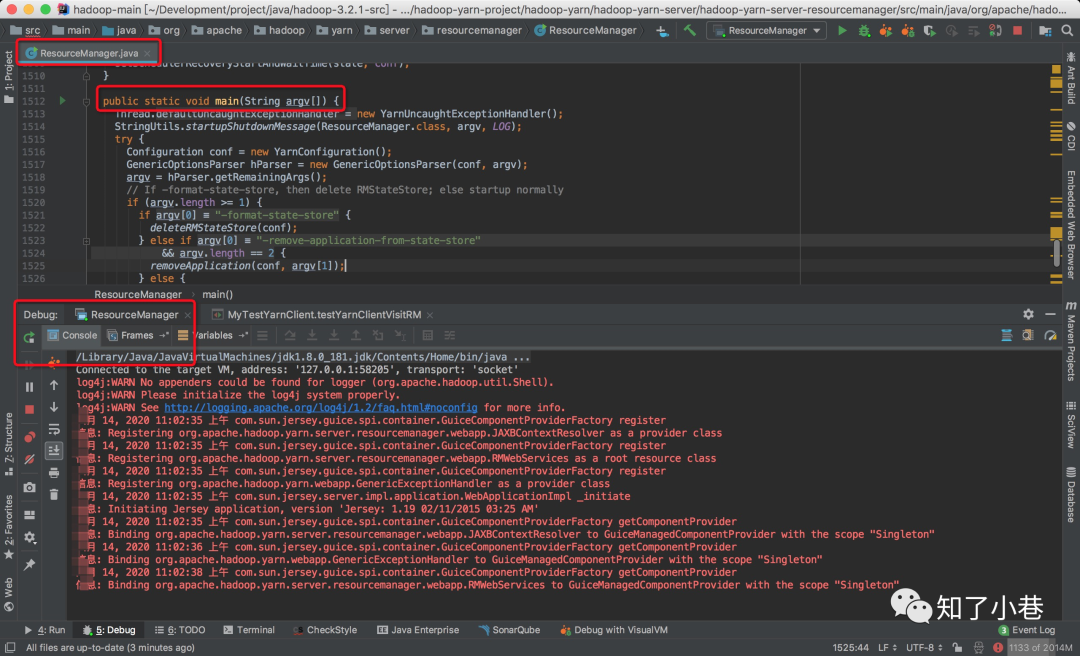The image size is (1080, 656).
Task: Open Search Everywhere magnifier icon
Action: pos(1067,30)
